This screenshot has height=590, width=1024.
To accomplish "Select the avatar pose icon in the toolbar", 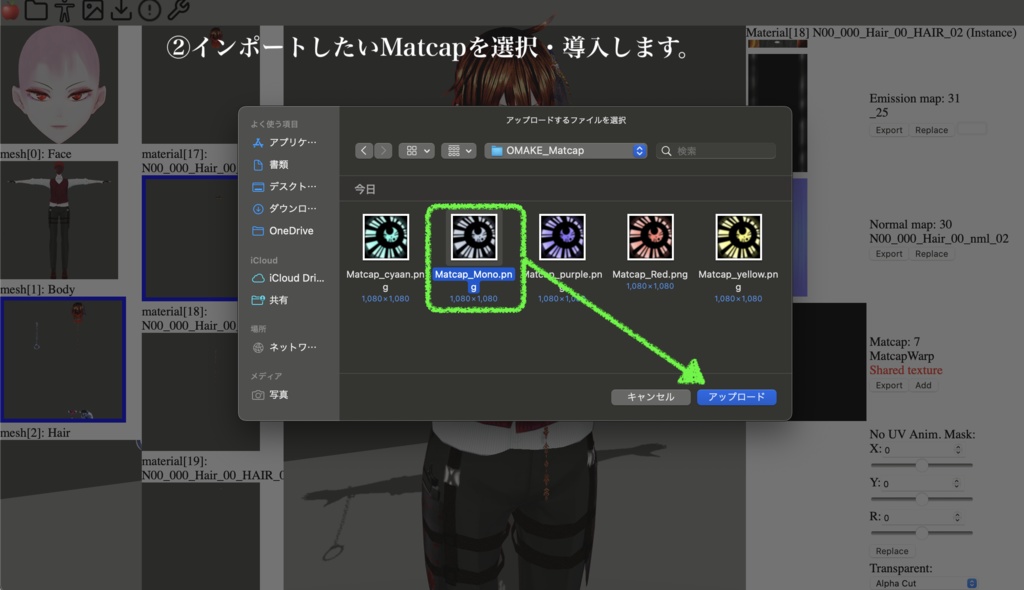I will pyautogui.click(x=65, y=12).
